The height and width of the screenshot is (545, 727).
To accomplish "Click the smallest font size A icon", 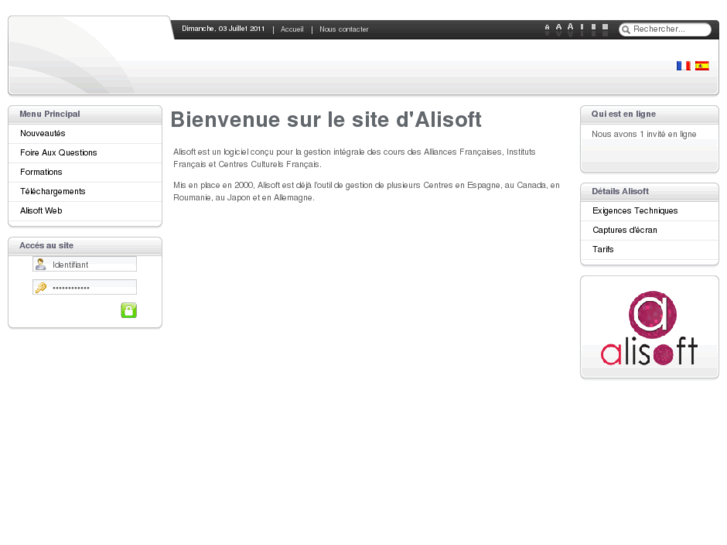I will [x=547, y=28].
